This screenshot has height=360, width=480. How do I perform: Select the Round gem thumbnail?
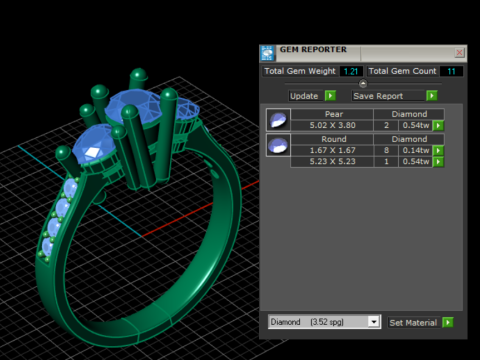(278, 145)
